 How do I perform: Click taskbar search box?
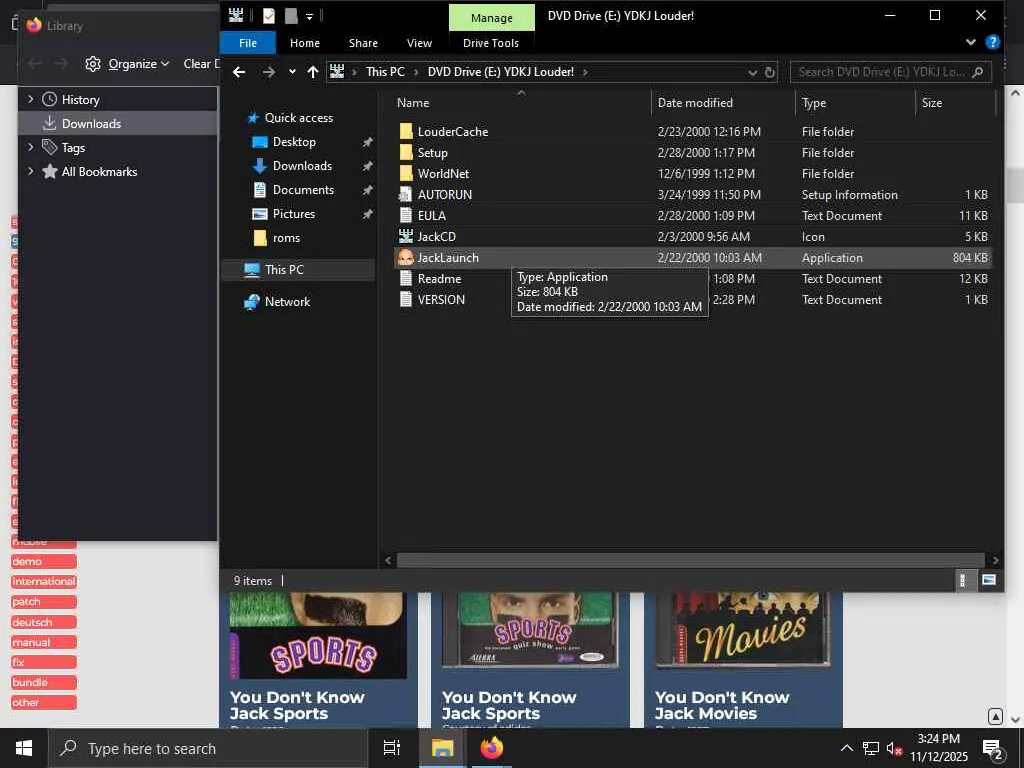coord(208,748)
